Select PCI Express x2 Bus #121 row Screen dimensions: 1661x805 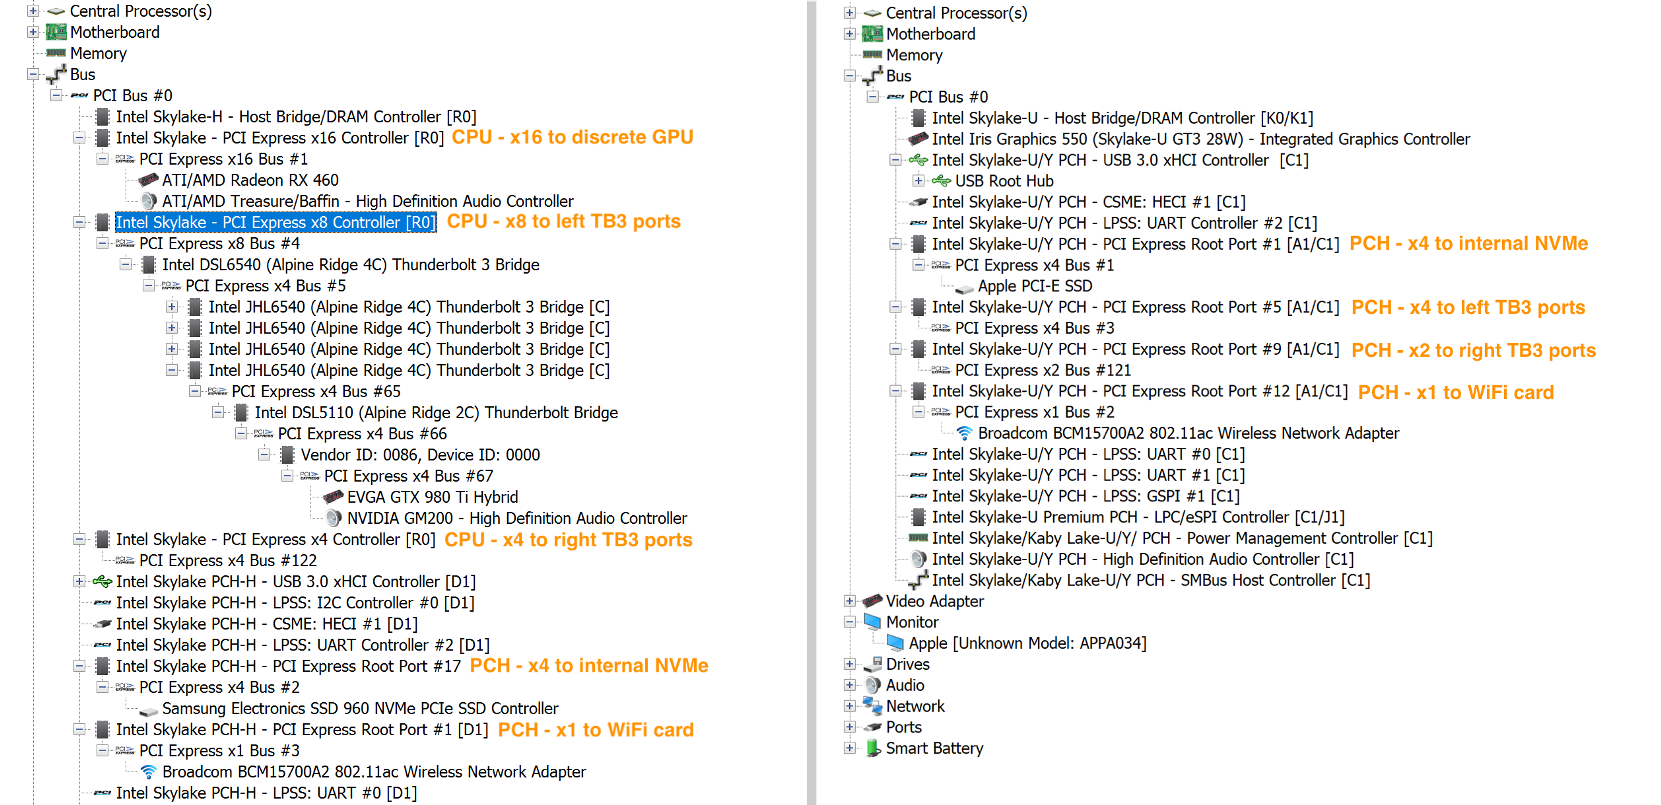(1044, 370)
